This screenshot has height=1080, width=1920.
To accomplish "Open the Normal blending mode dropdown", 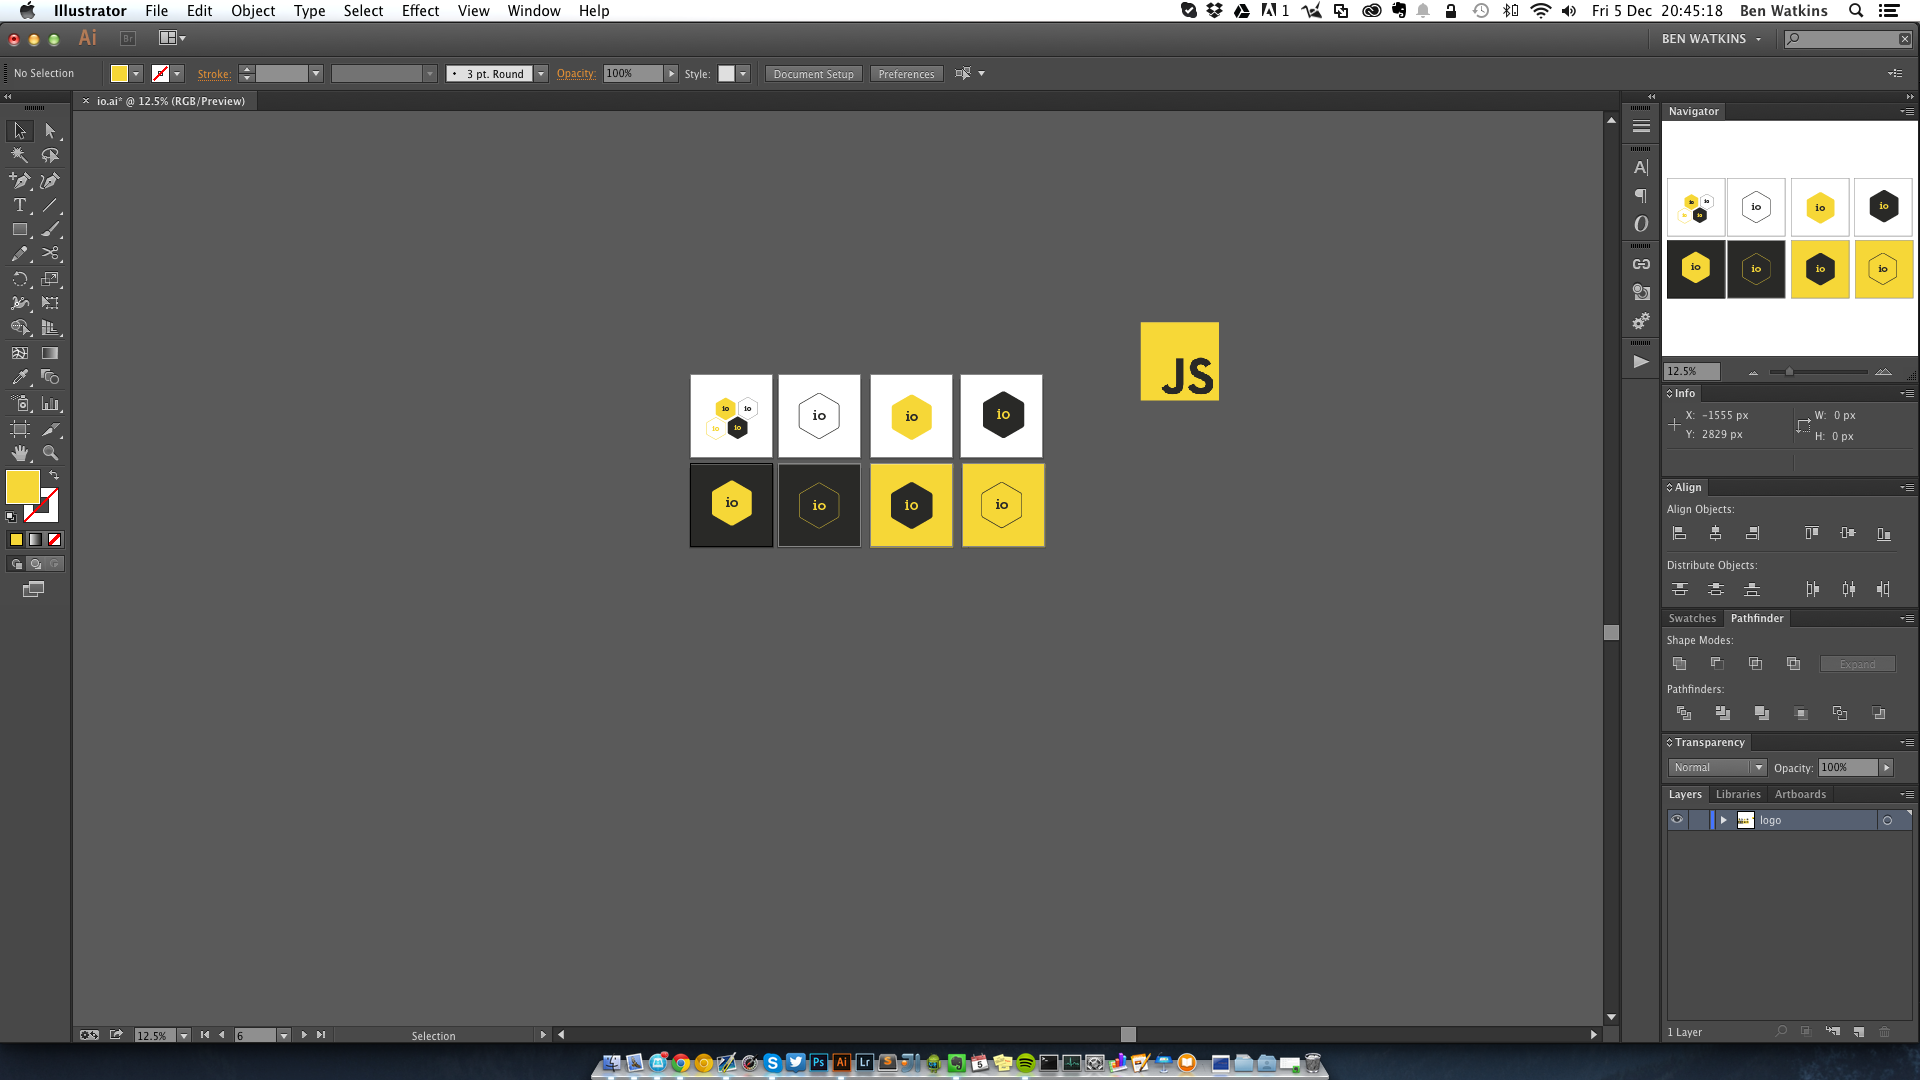I will (1717, 767).
